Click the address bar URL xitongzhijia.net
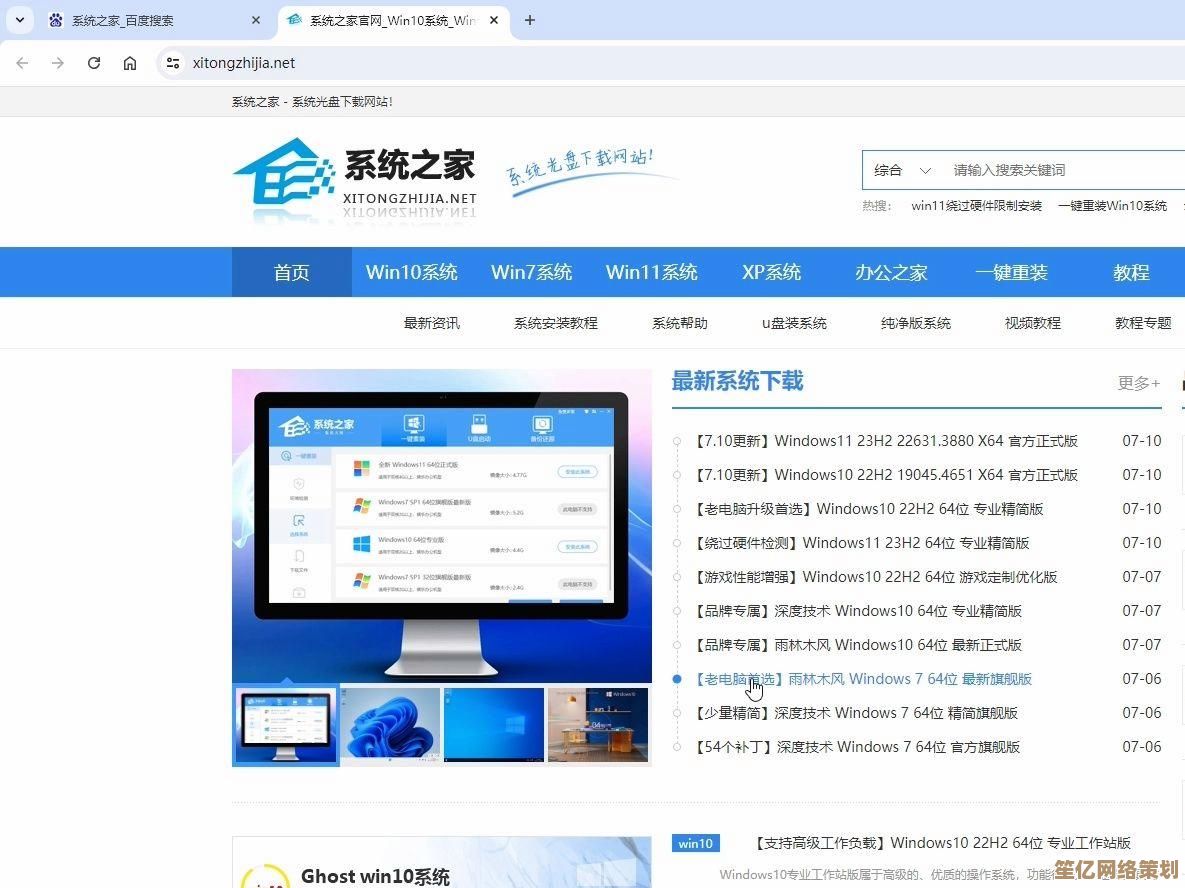 243,63
